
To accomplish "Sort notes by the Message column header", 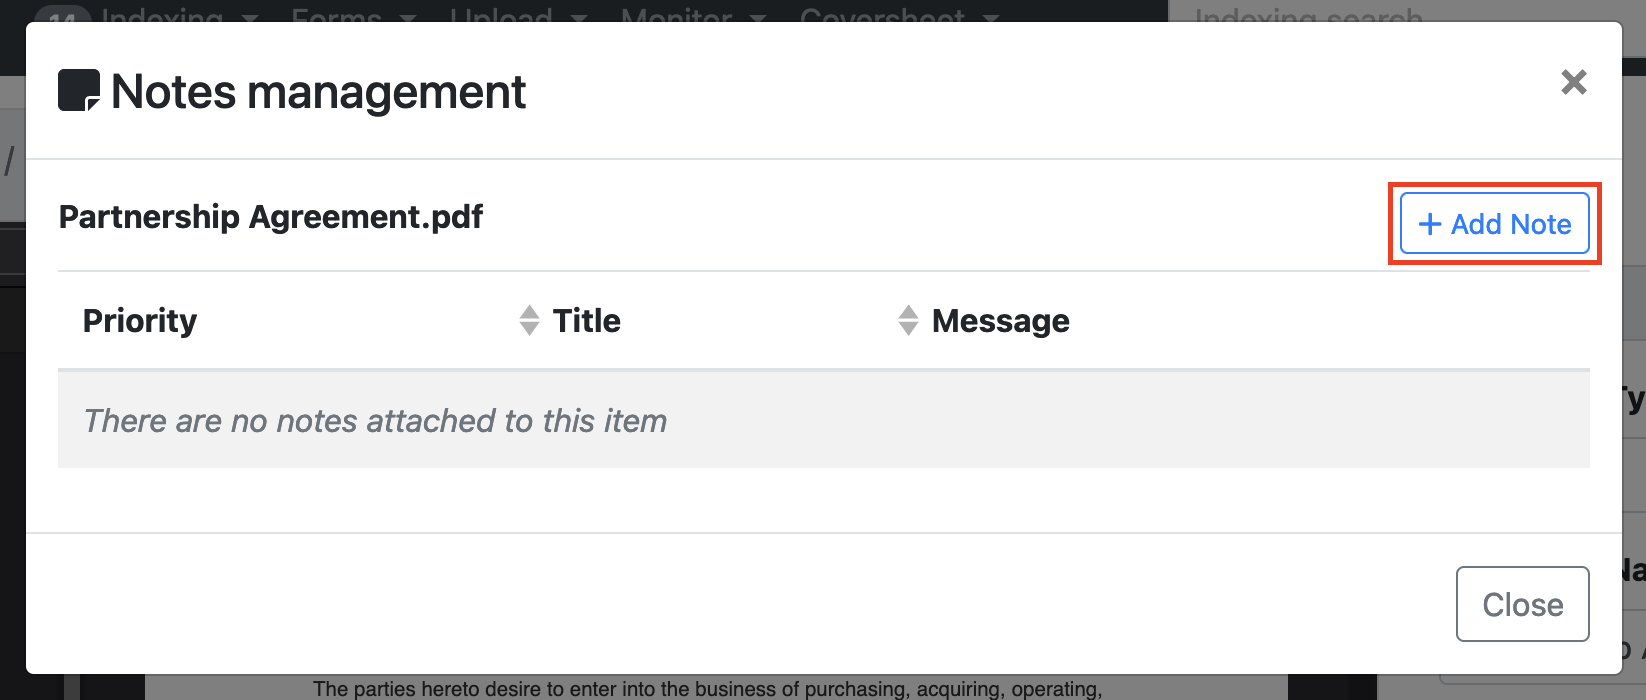I will [x=1000, y=321].
